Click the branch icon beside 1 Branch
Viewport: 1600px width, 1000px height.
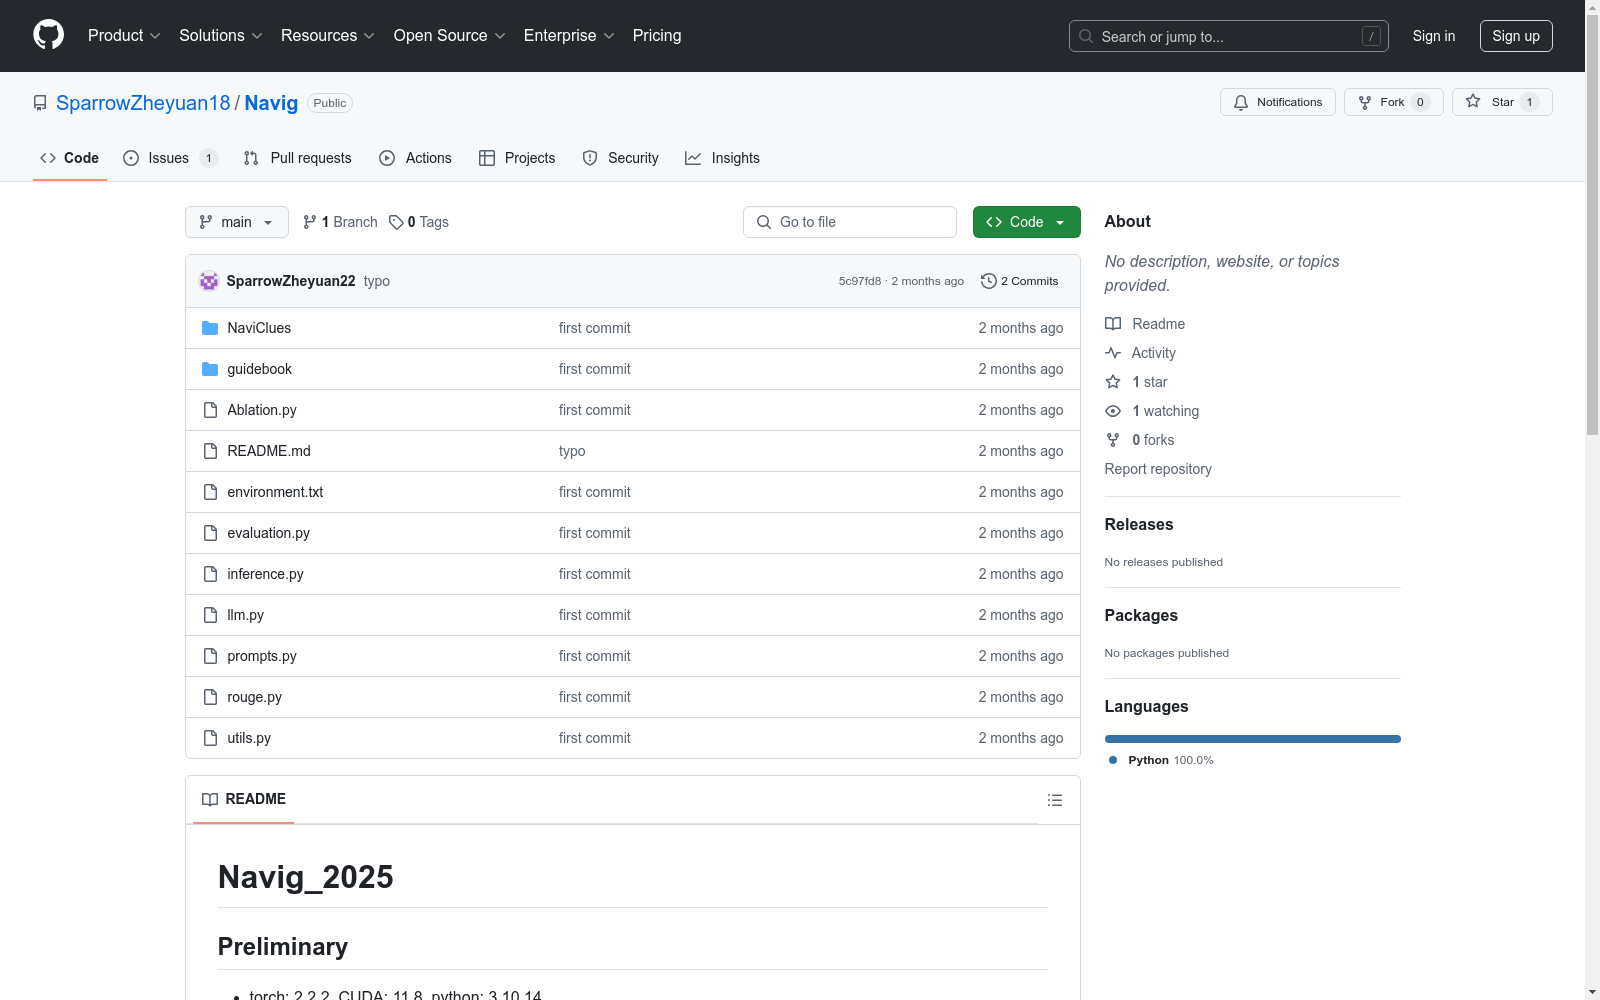[310, 222]
